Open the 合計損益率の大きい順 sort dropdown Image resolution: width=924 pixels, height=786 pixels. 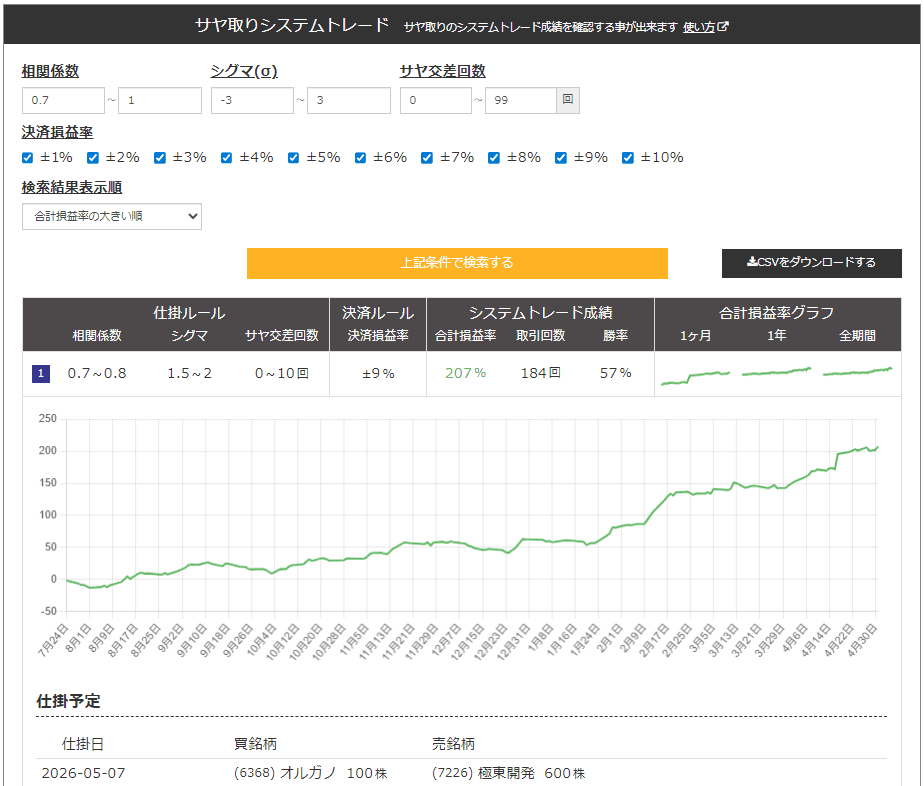coord(112,216)
